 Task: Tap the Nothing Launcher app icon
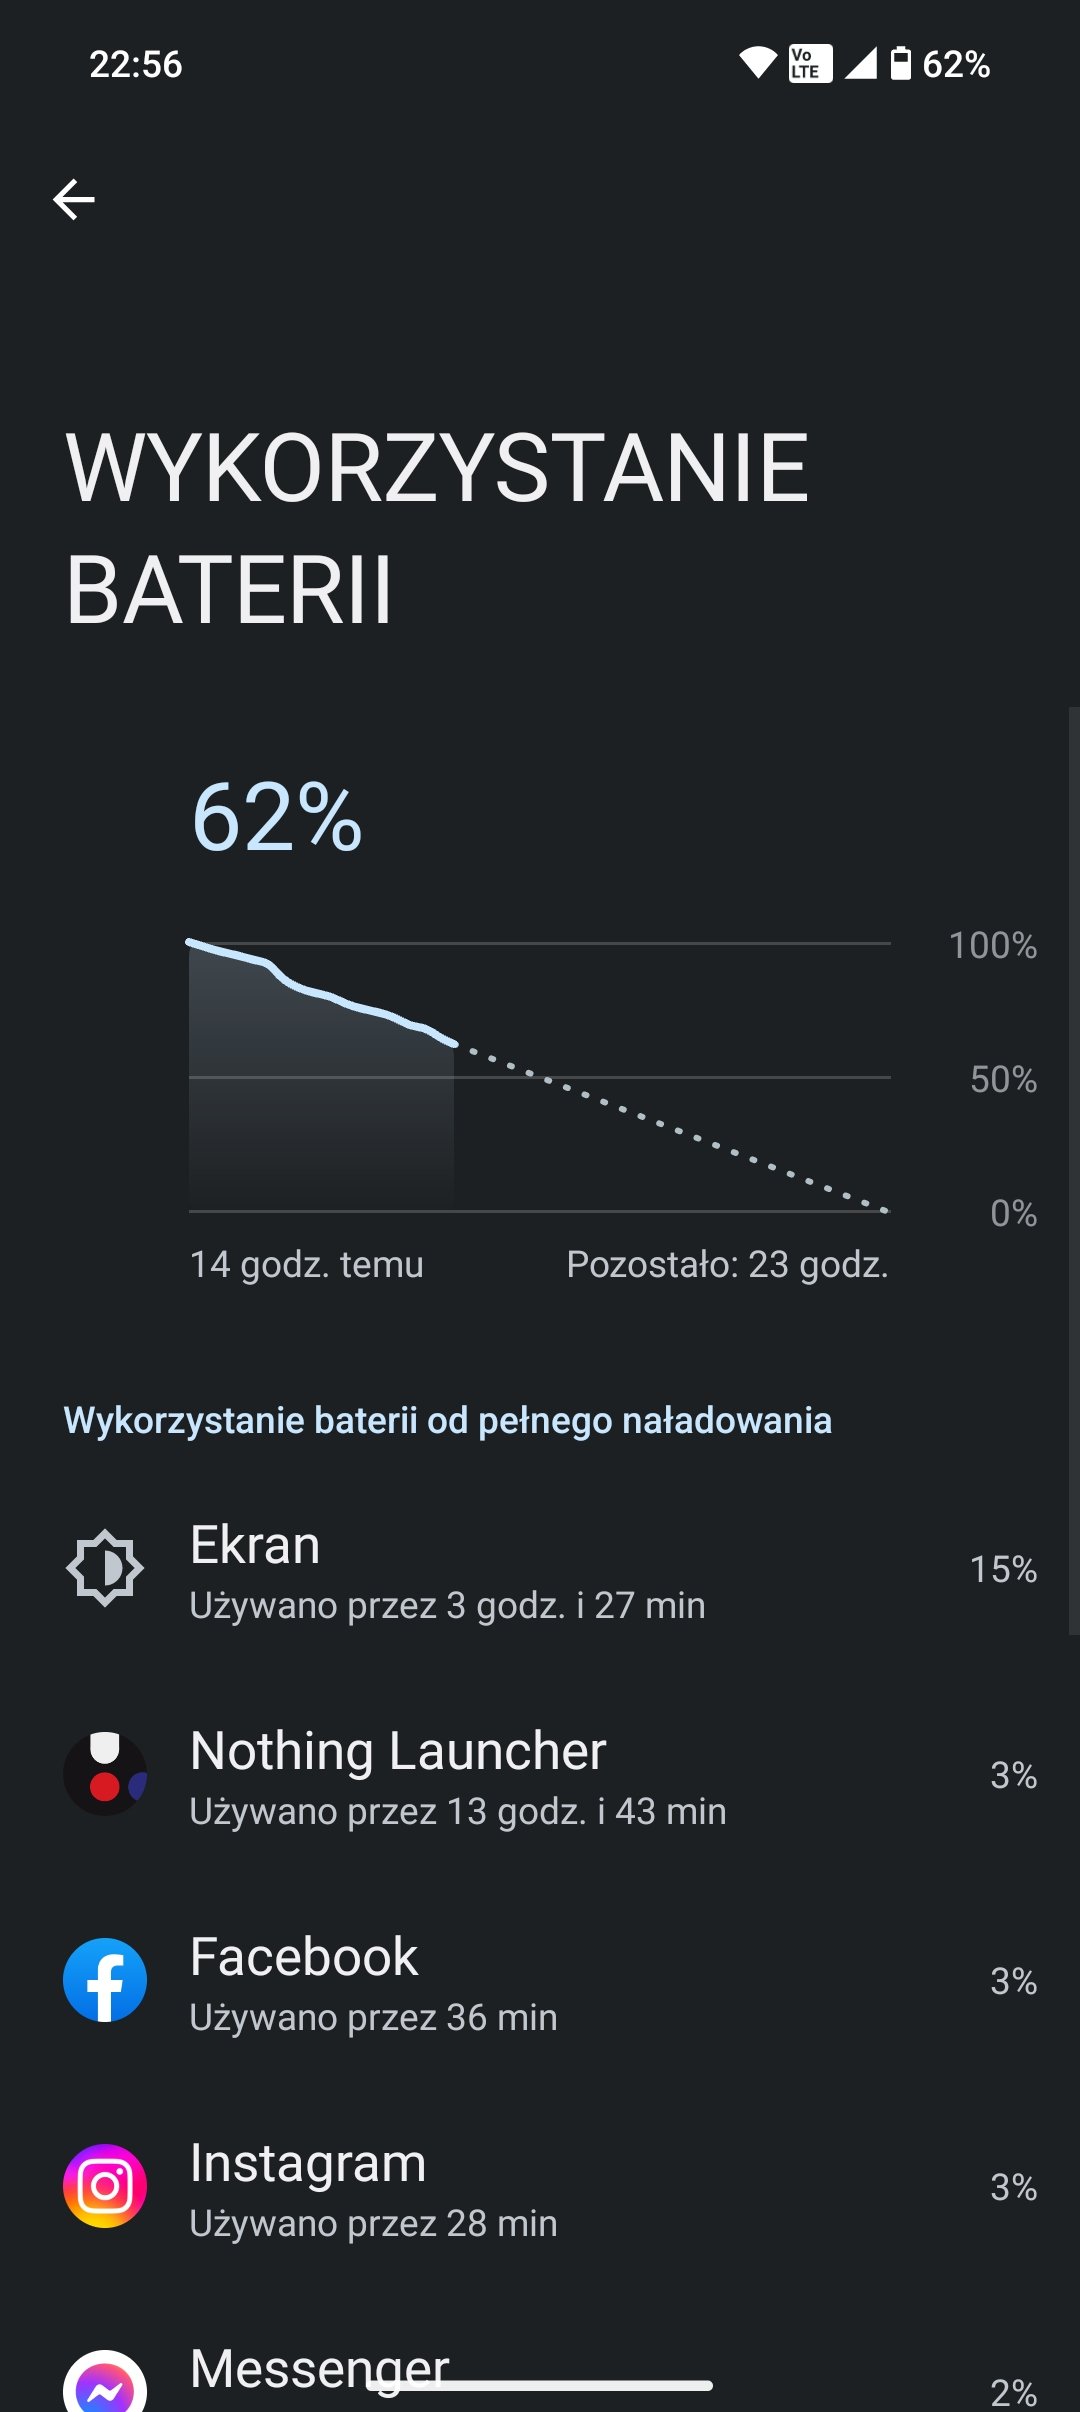[105, 1774]
